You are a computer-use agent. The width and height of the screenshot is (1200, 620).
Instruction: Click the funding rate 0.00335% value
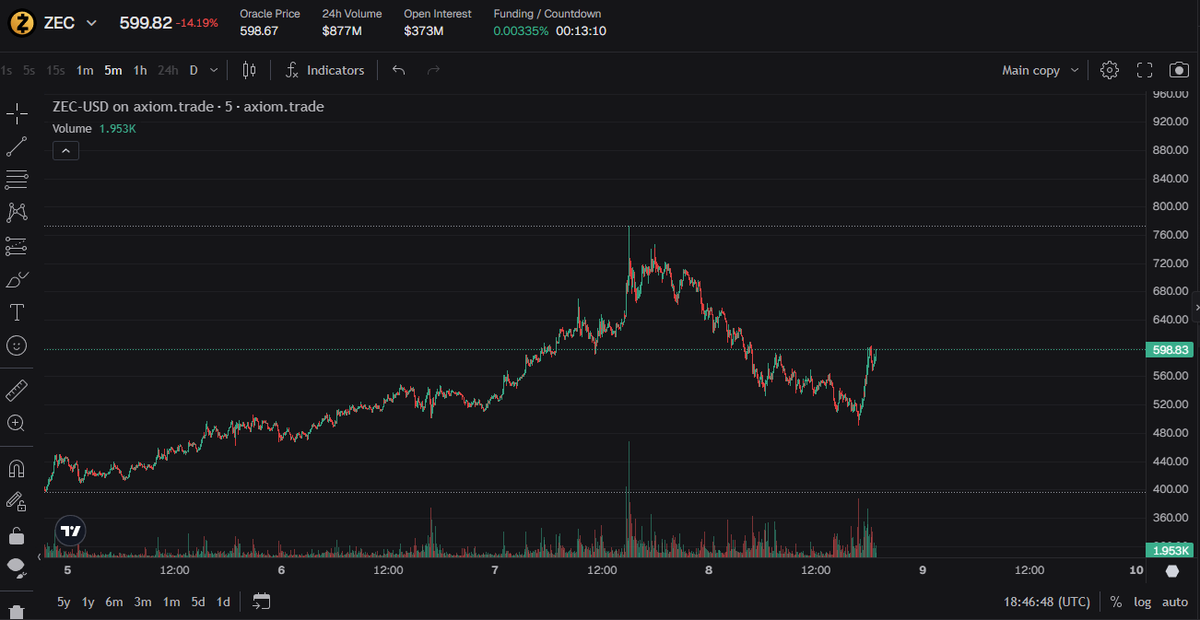coord(520,31)
